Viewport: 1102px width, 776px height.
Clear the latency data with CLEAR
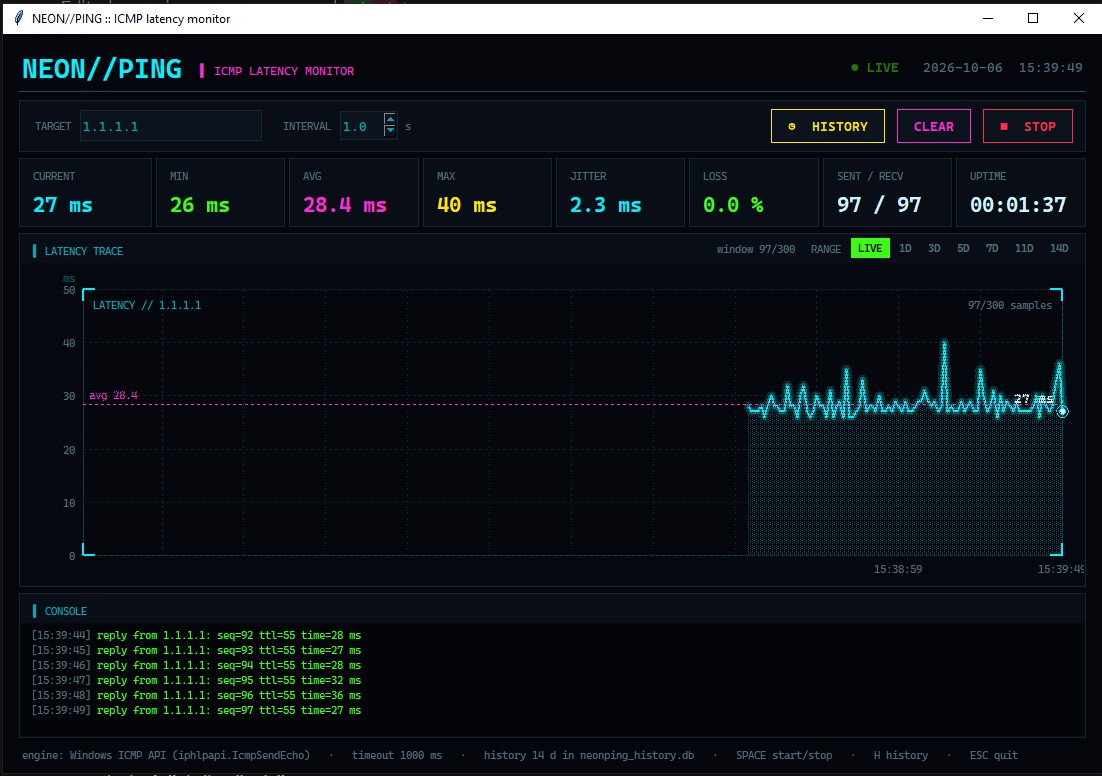click(x=933, y=127)
